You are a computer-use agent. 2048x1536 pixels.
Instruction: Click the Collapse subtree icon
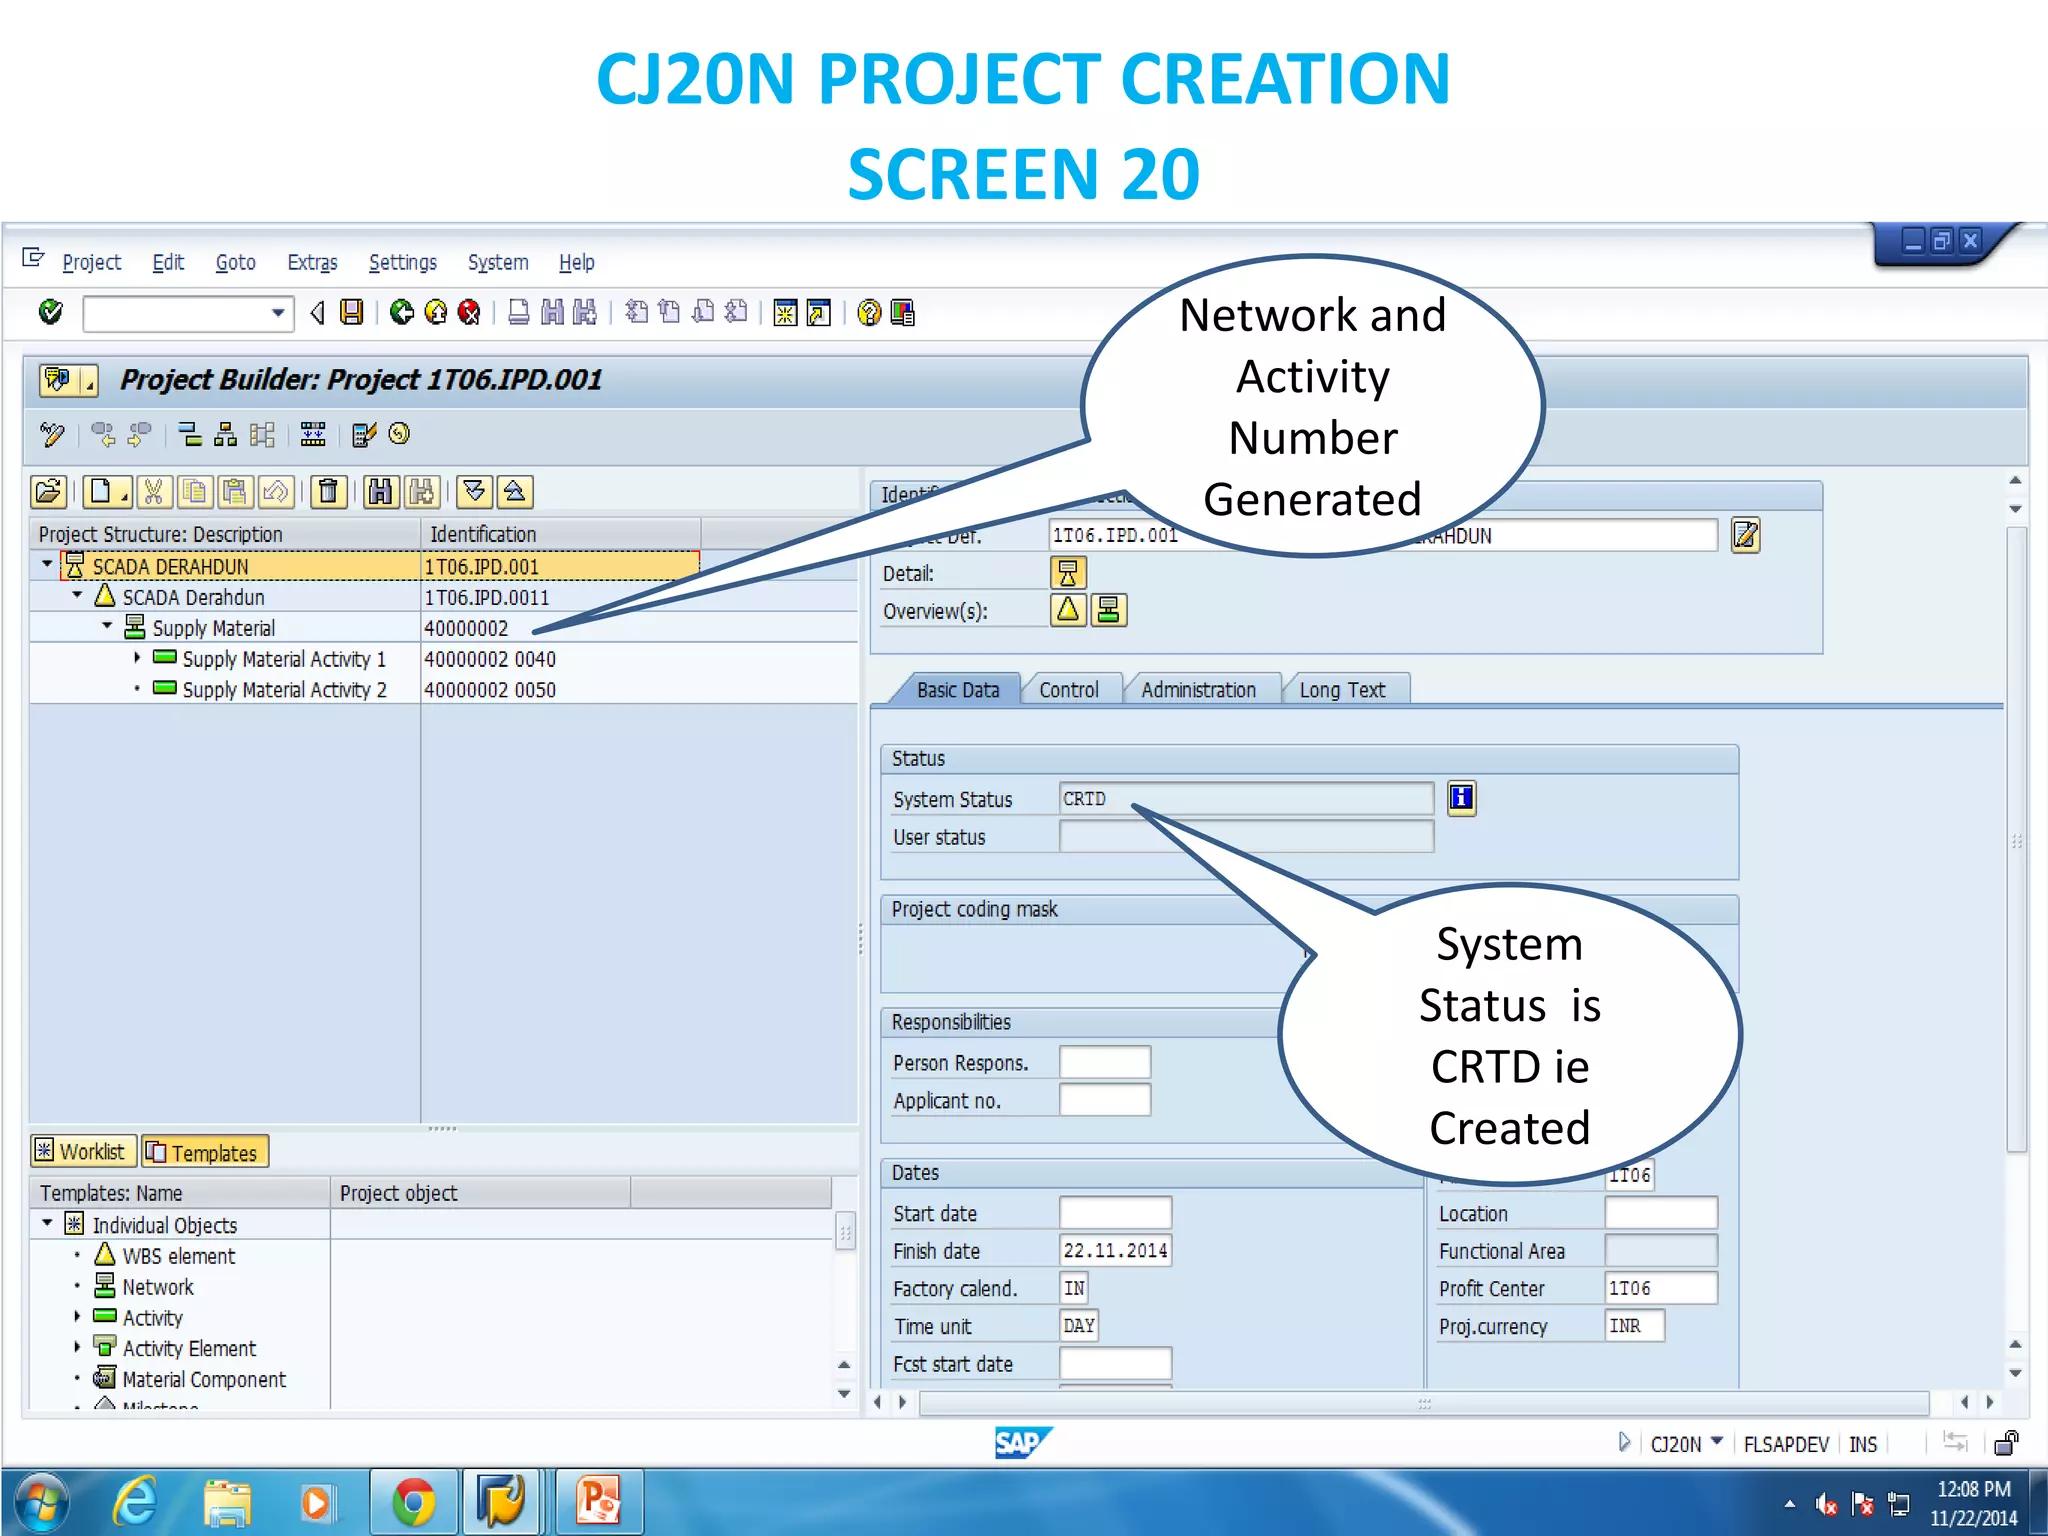(x=515, y=492)
